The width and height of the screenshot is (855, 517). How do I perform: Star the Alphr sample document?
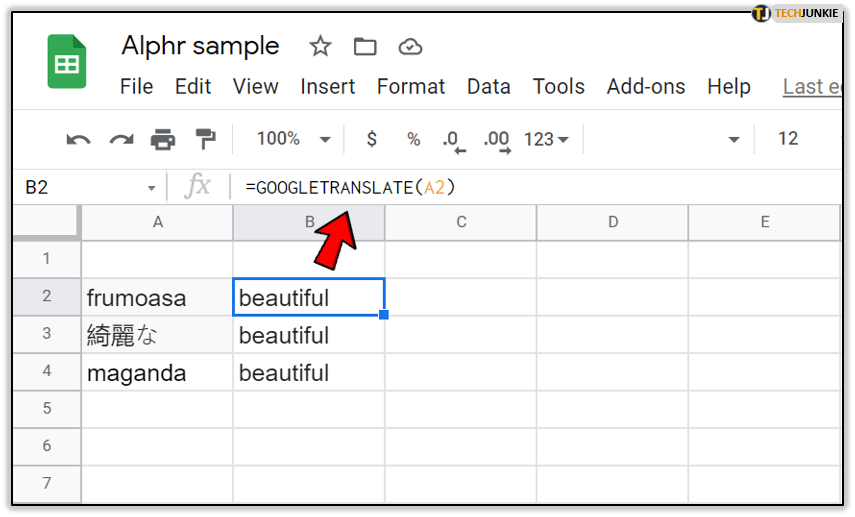320,46
